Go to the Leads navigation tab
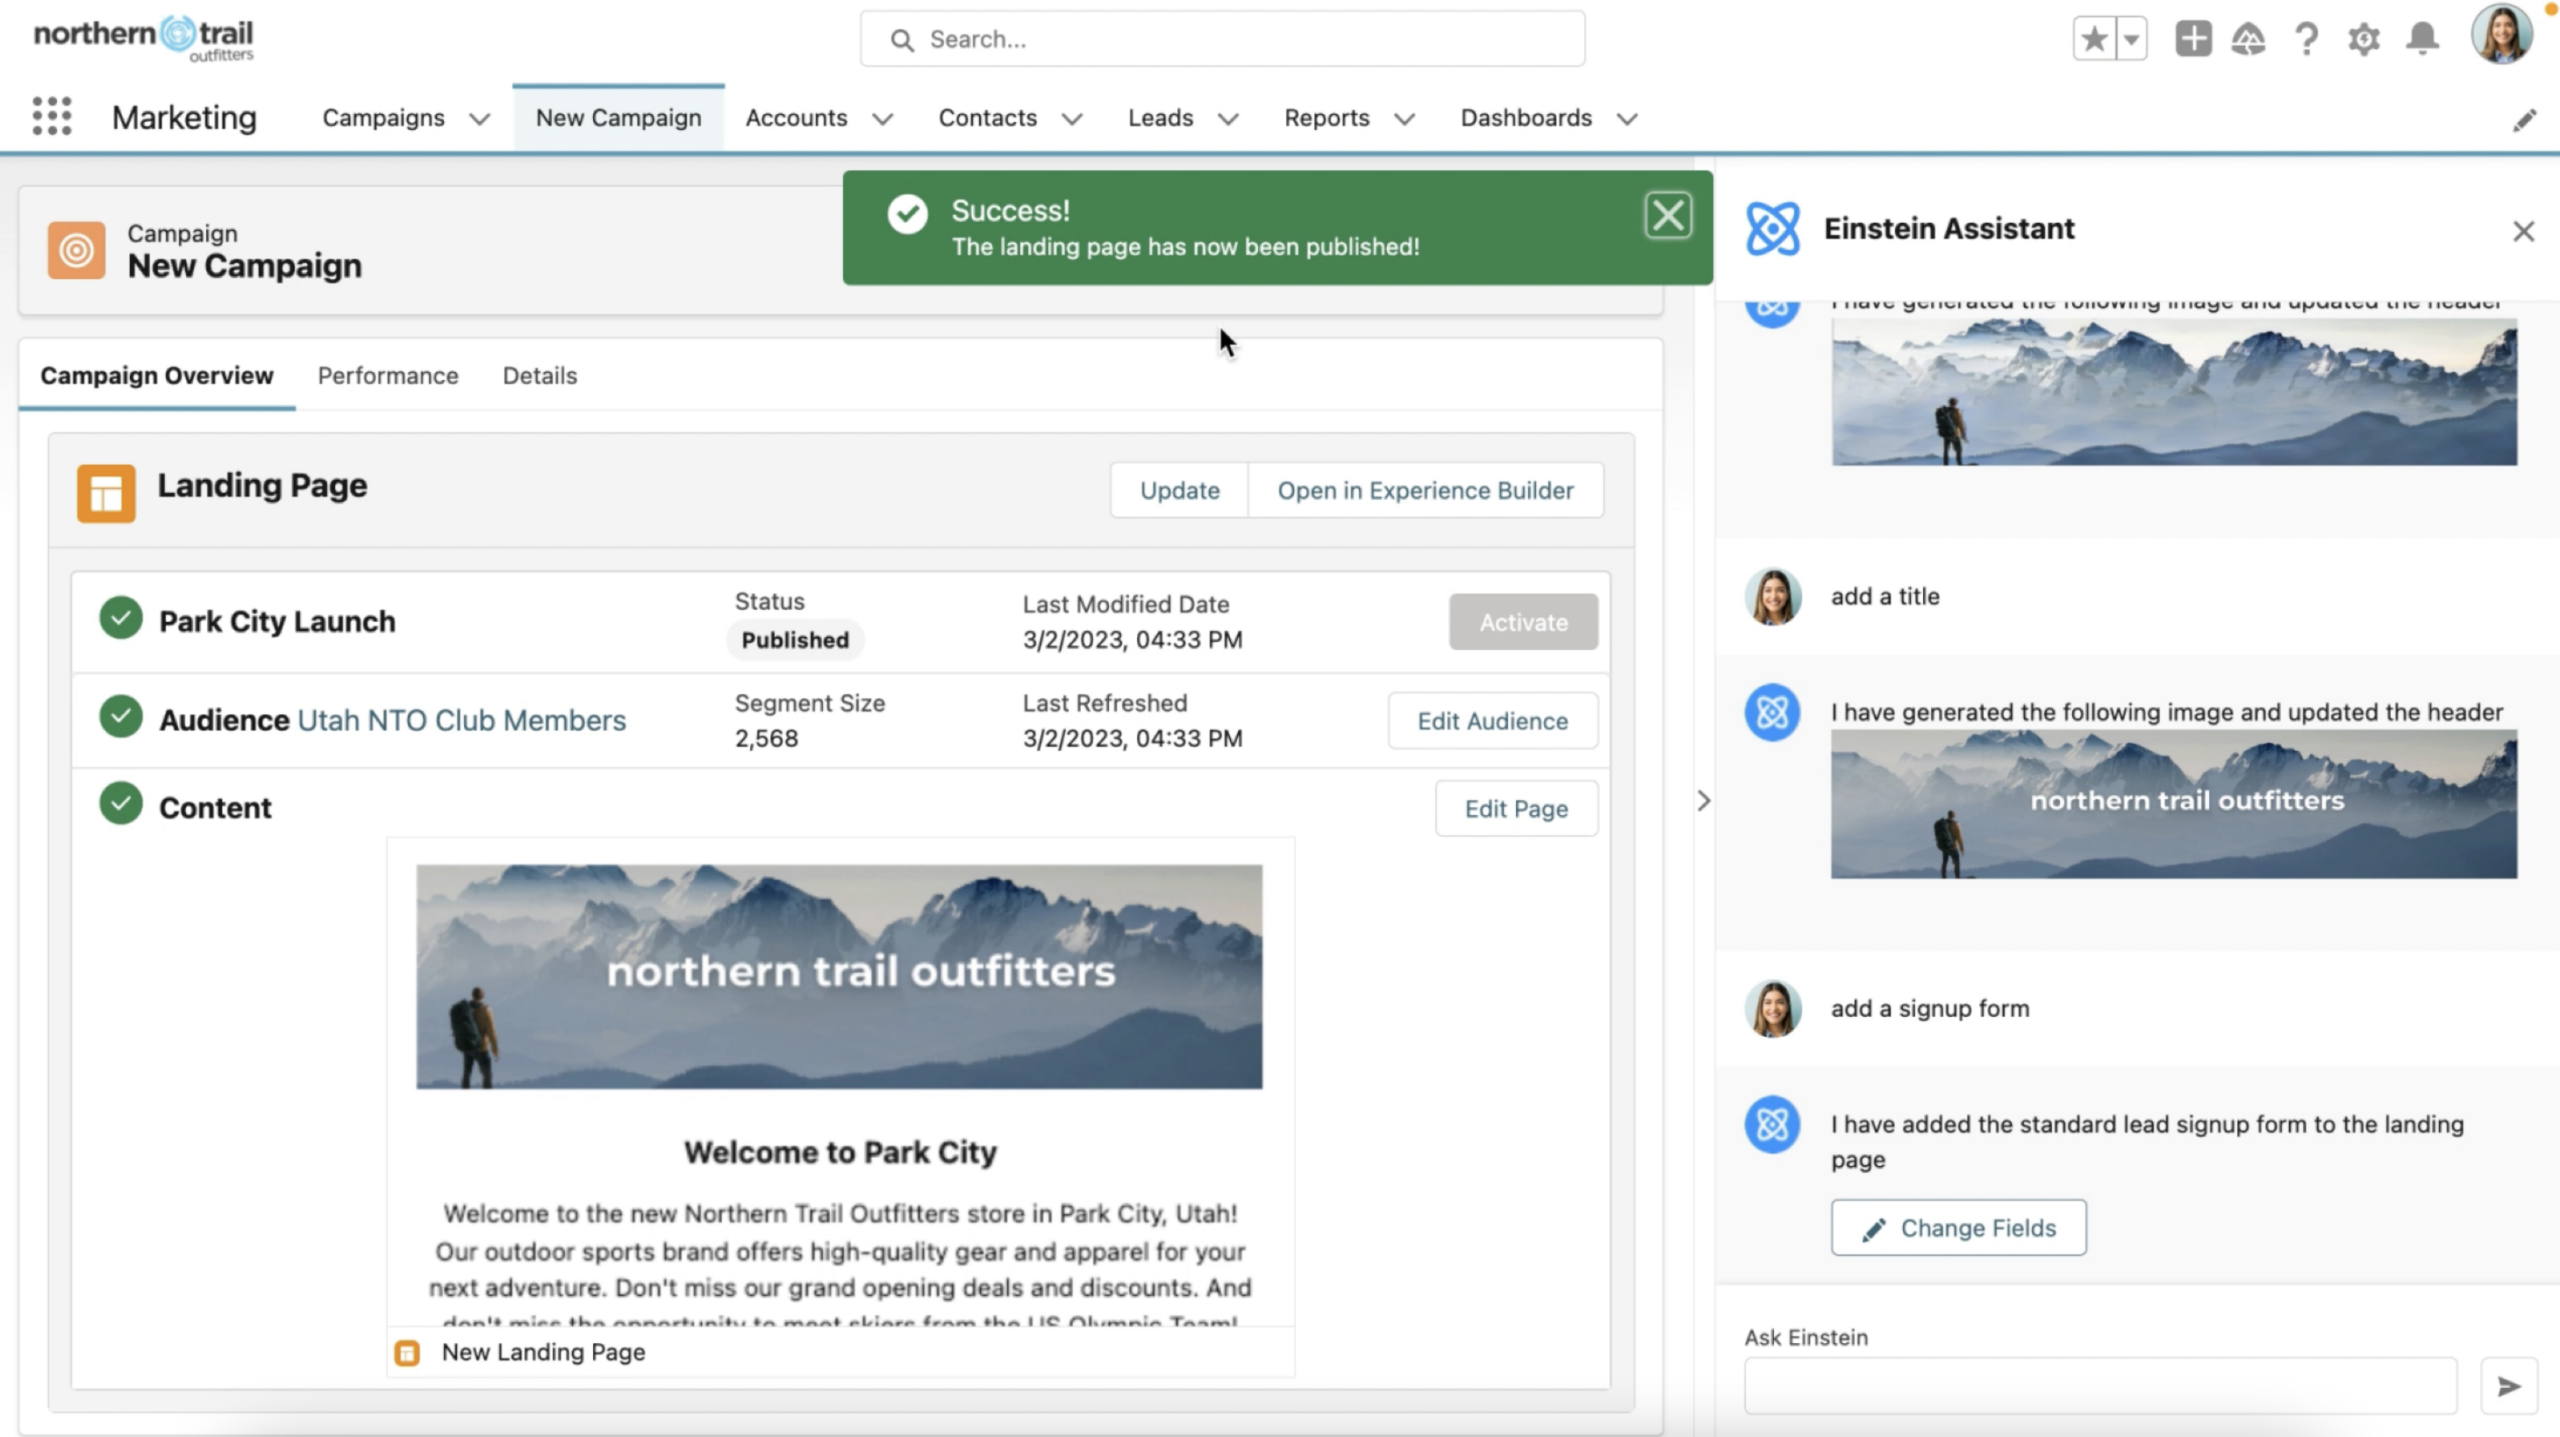 [x=1160, y=118]
